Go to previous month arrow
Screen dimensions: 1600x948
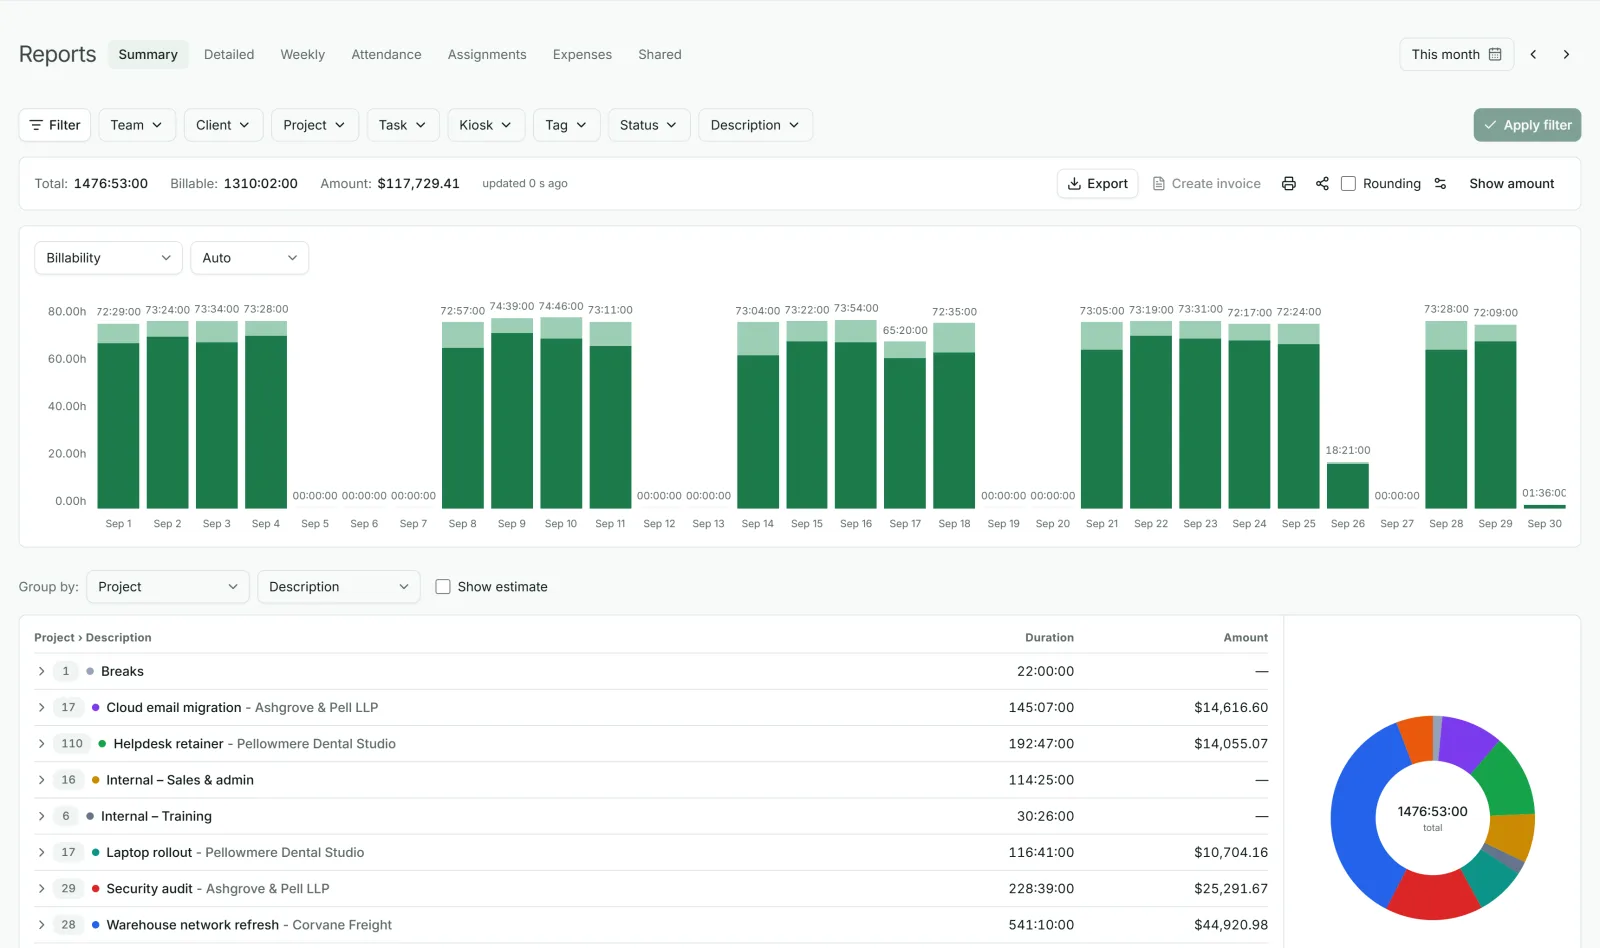click(x=1533, y=55)
